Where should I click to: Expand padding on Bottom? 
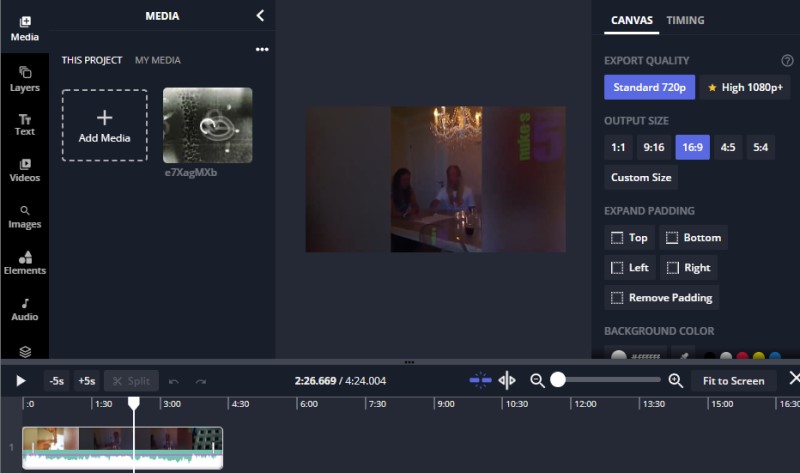(x=694, y=238)
